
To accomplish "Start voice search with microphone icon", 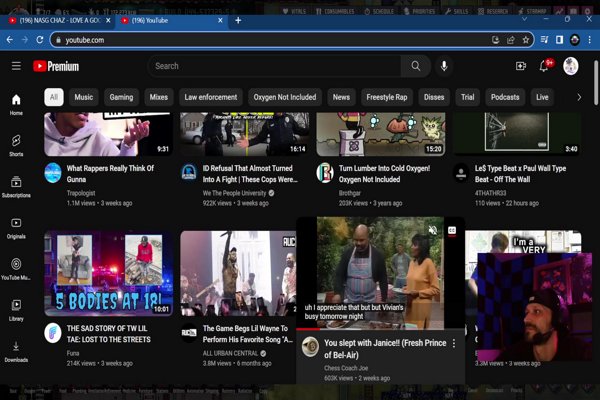I will click(x=444, y=66).
